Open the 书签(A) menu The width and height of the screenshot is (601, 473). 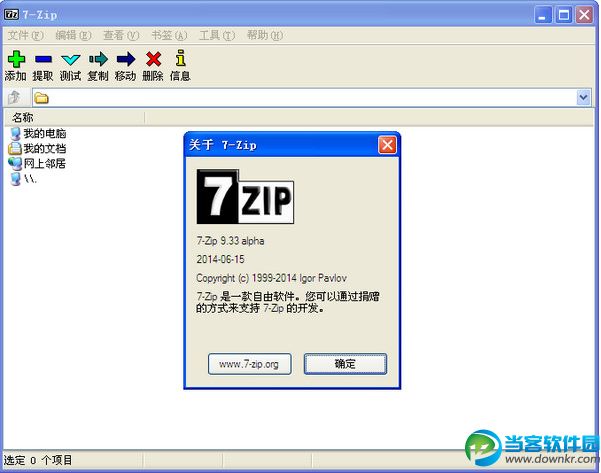(x=169, y=35)
